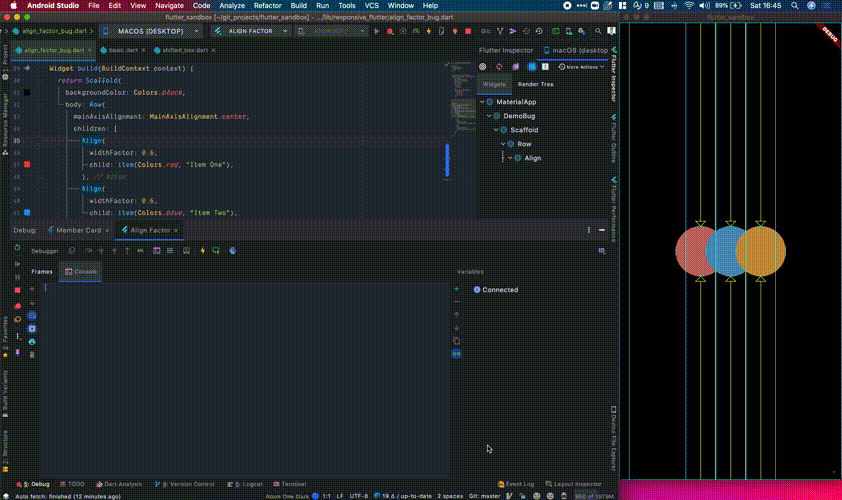Click the red color gutter icon

27,164
